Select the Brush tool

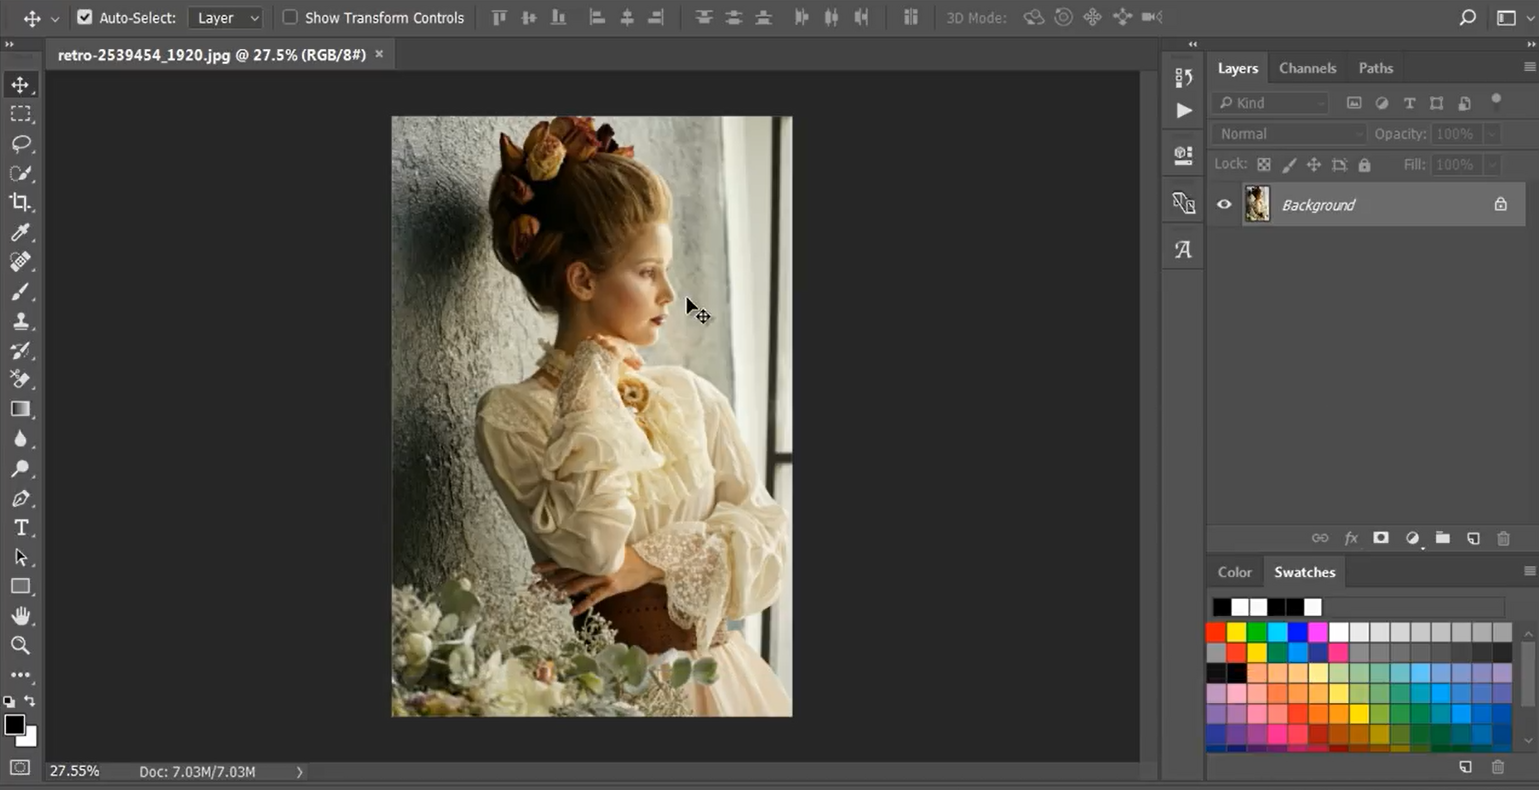pos(21,291)
